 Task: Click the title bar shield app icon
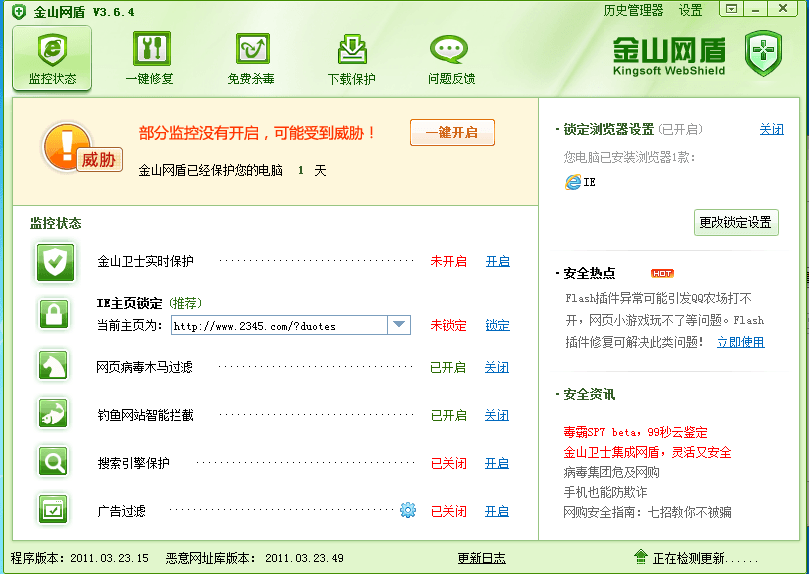[19, 11]
